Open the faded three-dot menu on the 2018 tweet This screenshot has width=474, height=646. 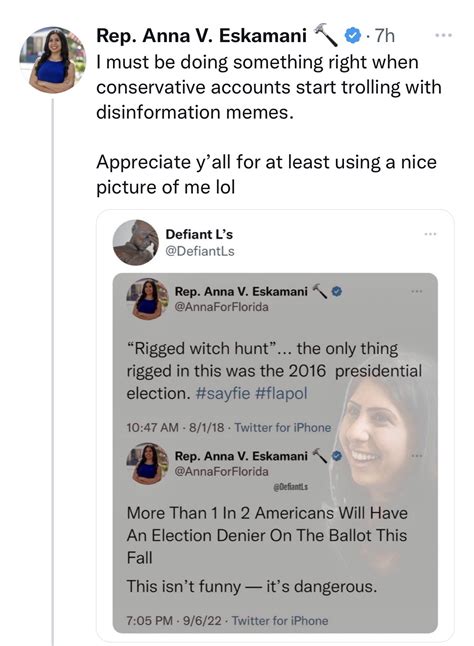tap(416, 291)
